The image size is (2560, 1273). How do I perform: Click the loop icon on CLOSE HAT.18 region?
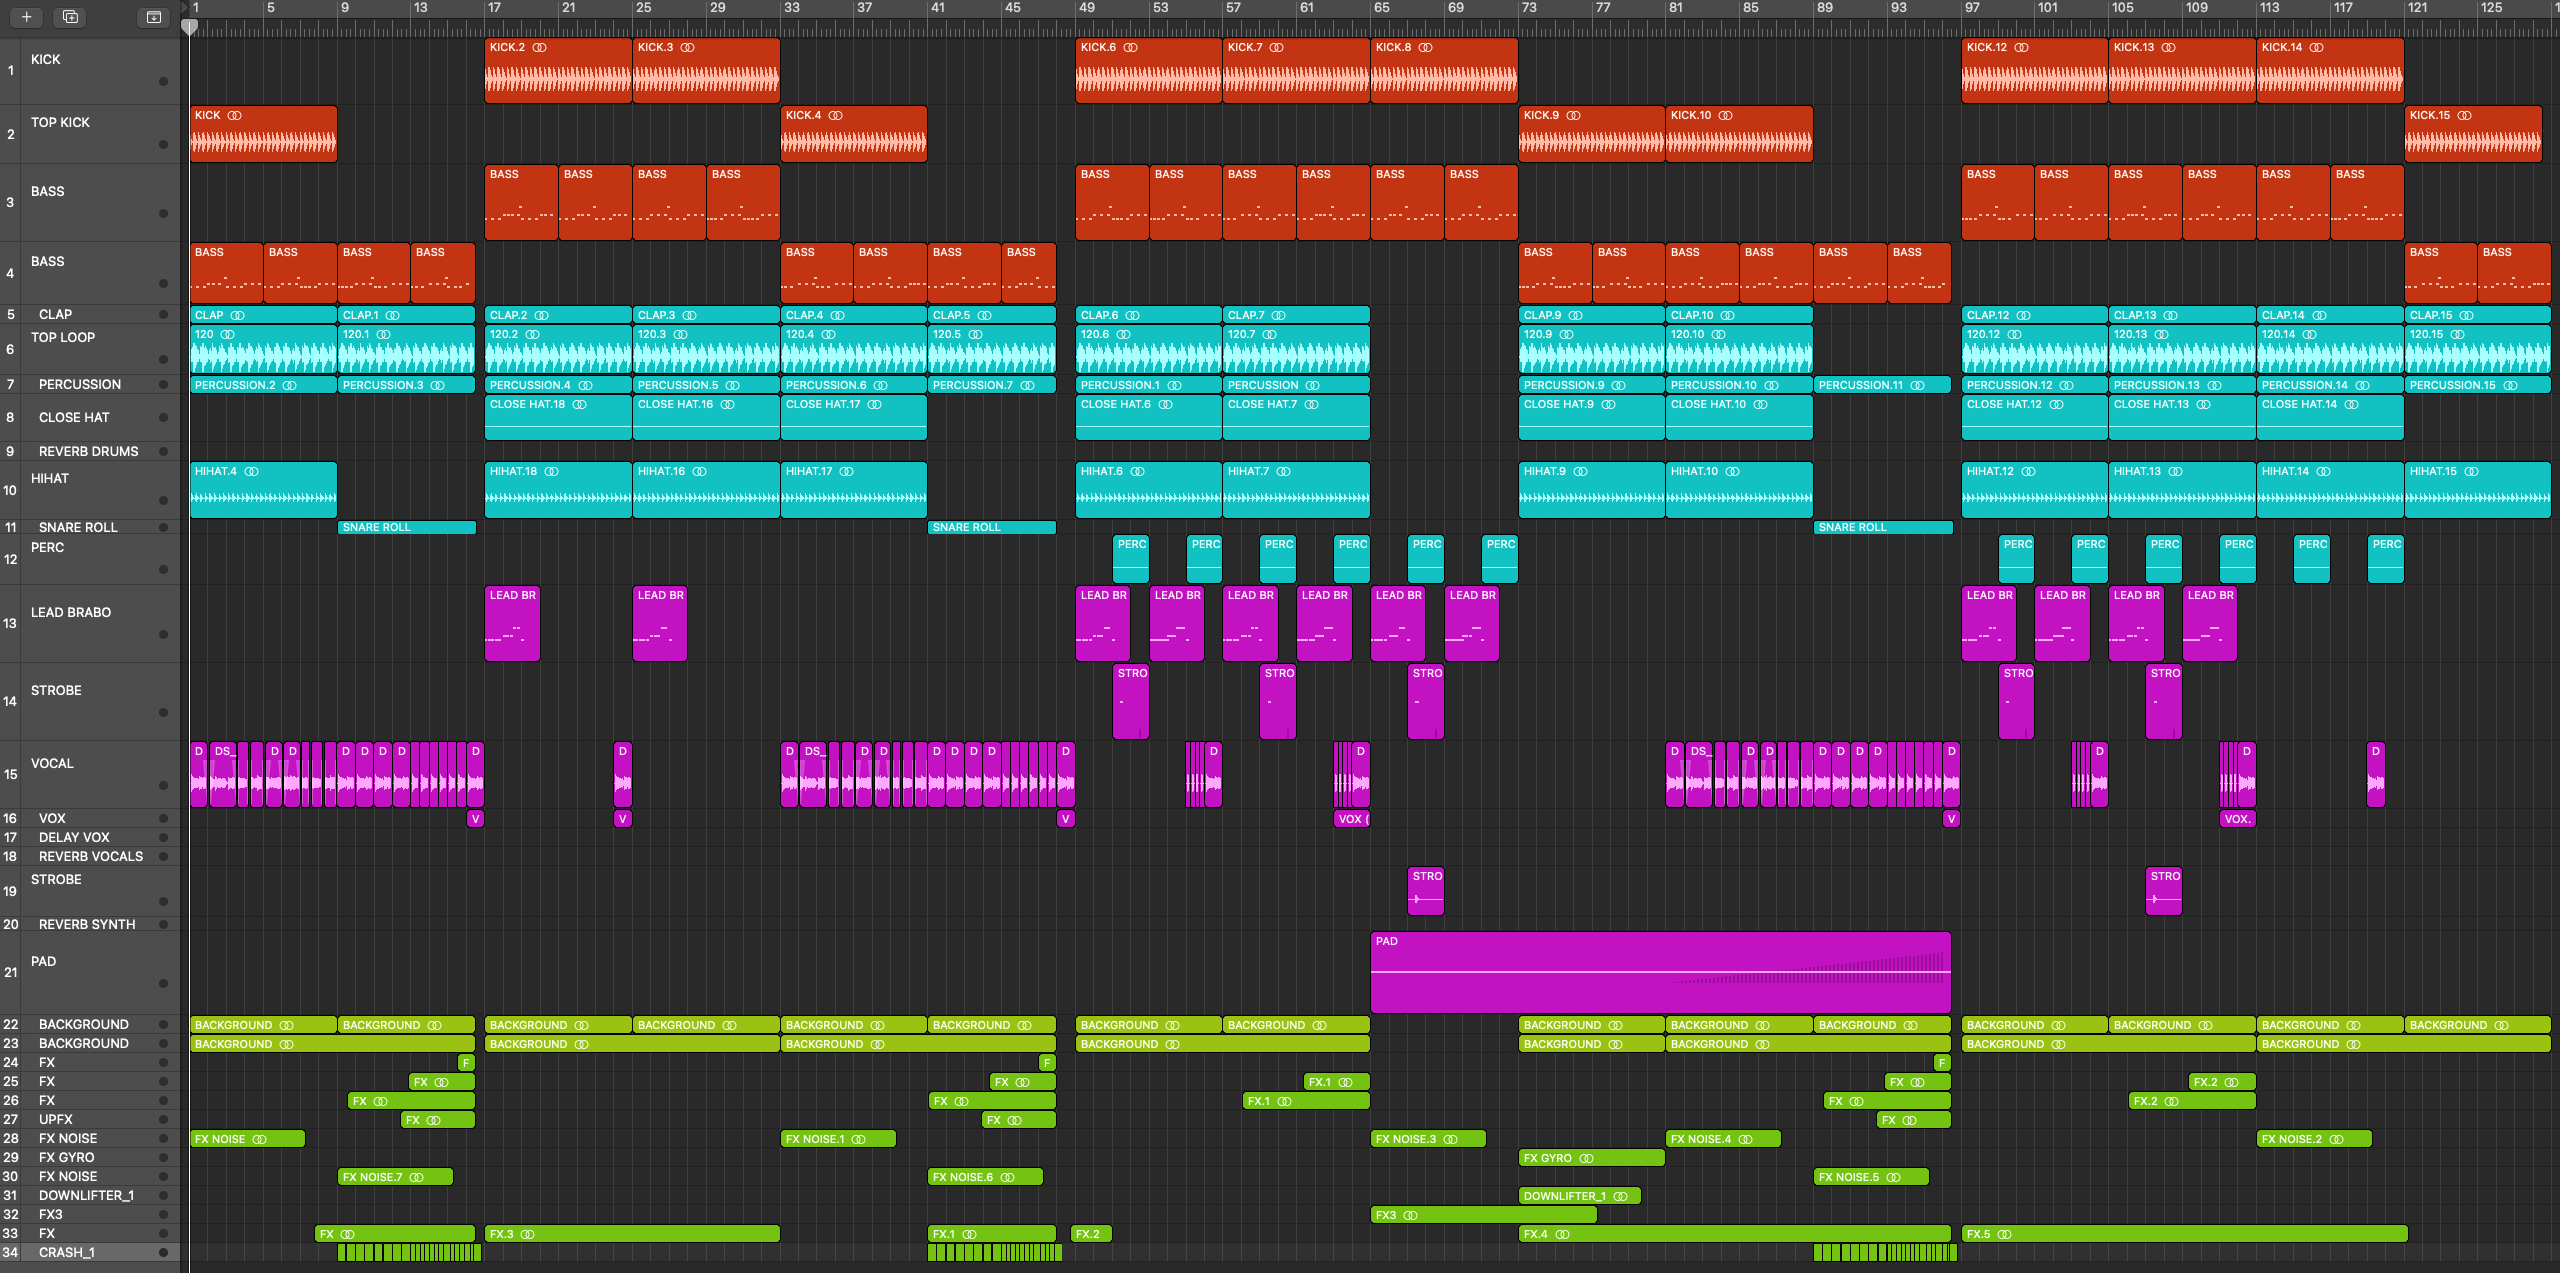pyautogui.click(x=579, y=404)
